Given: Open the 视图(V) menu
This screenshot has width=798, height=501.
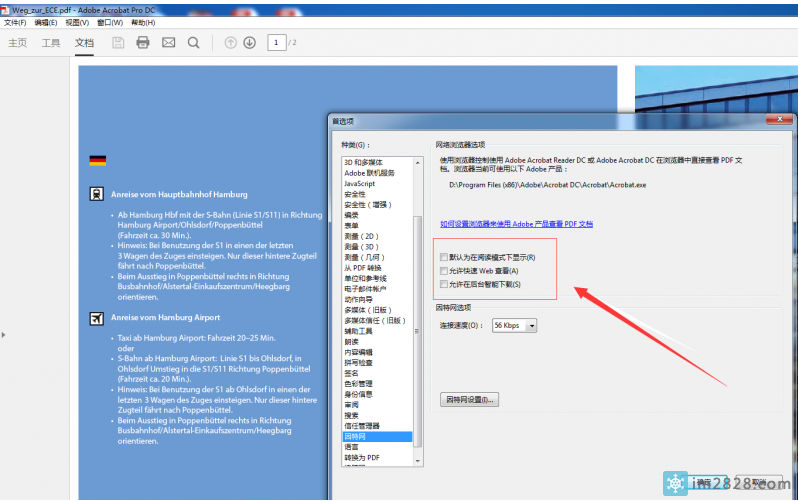Looking at the screenshot, I should click(x=77, y=22).
